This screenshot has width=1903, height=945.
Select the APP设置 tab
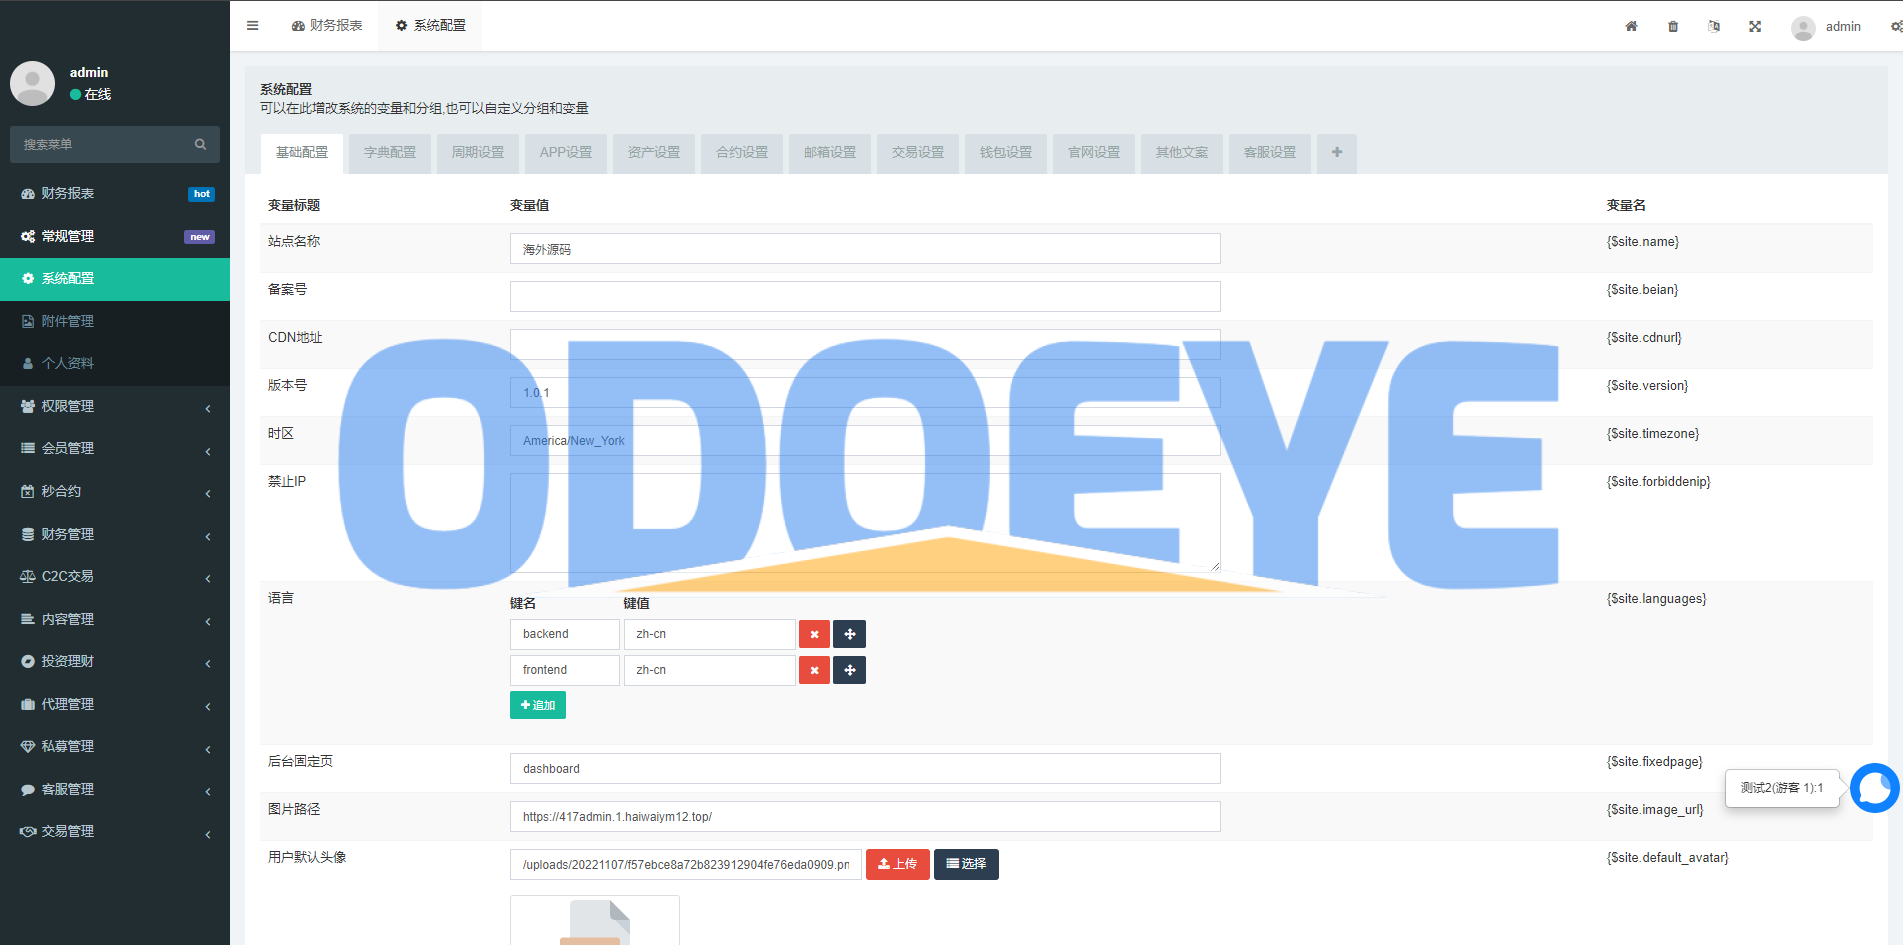point(566,153)
